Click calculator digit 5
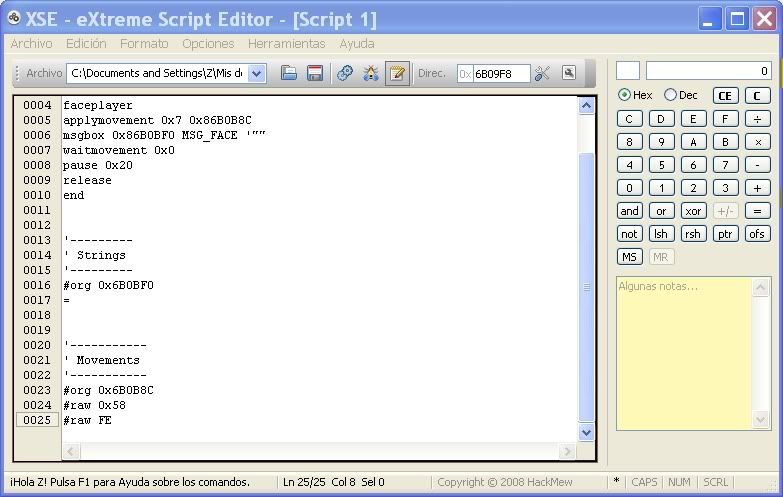The image size is (783, 497). click(x=661, y=165)
